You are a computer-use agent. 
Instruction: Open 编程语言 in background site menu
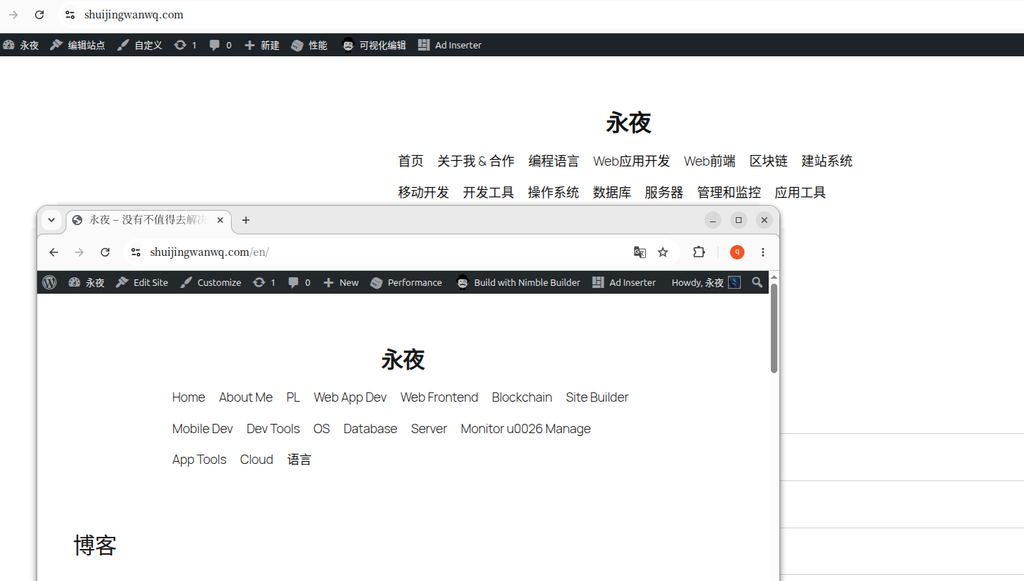tap(553, 161)
